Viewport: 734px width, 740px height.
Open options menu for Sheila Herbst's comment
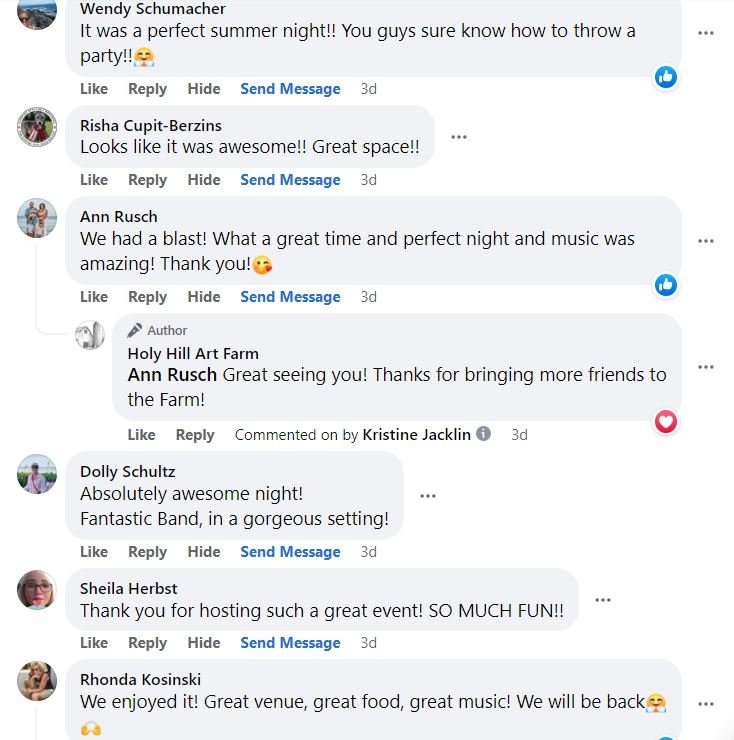coord(603,600)
